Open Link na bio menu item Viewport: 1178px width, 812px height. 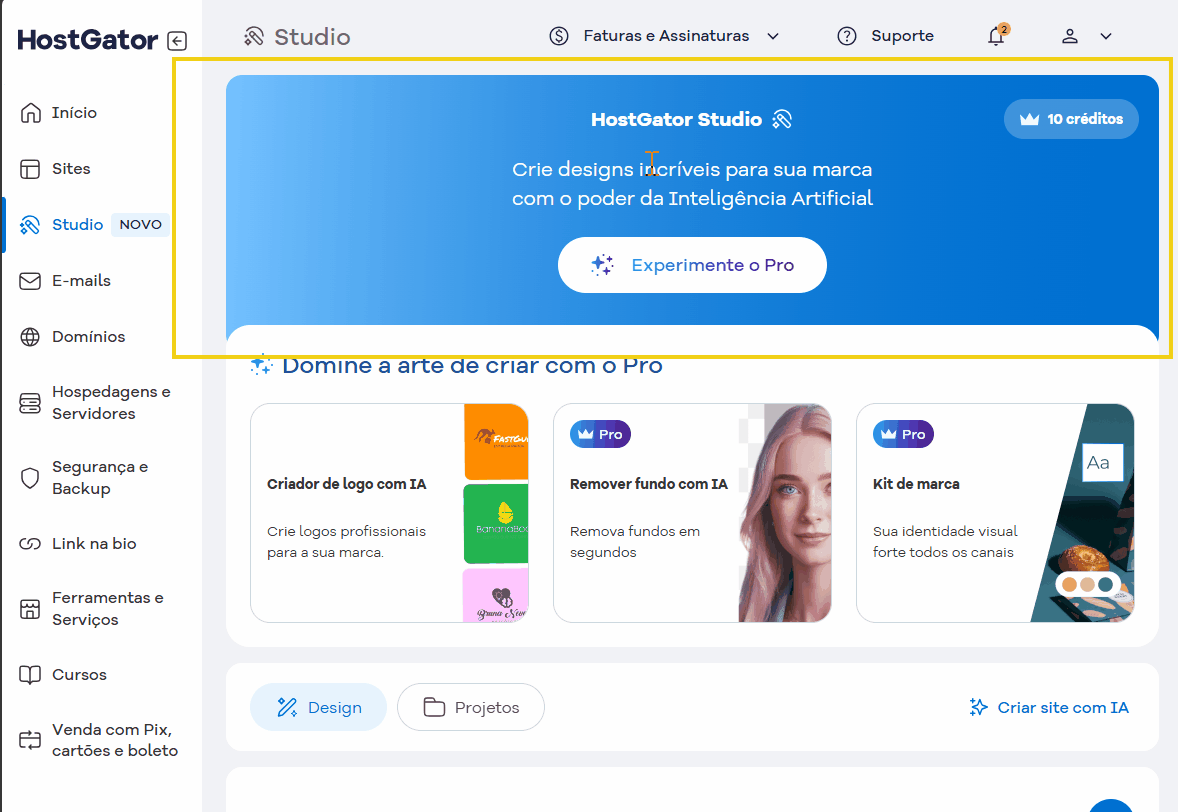(93, 544)
